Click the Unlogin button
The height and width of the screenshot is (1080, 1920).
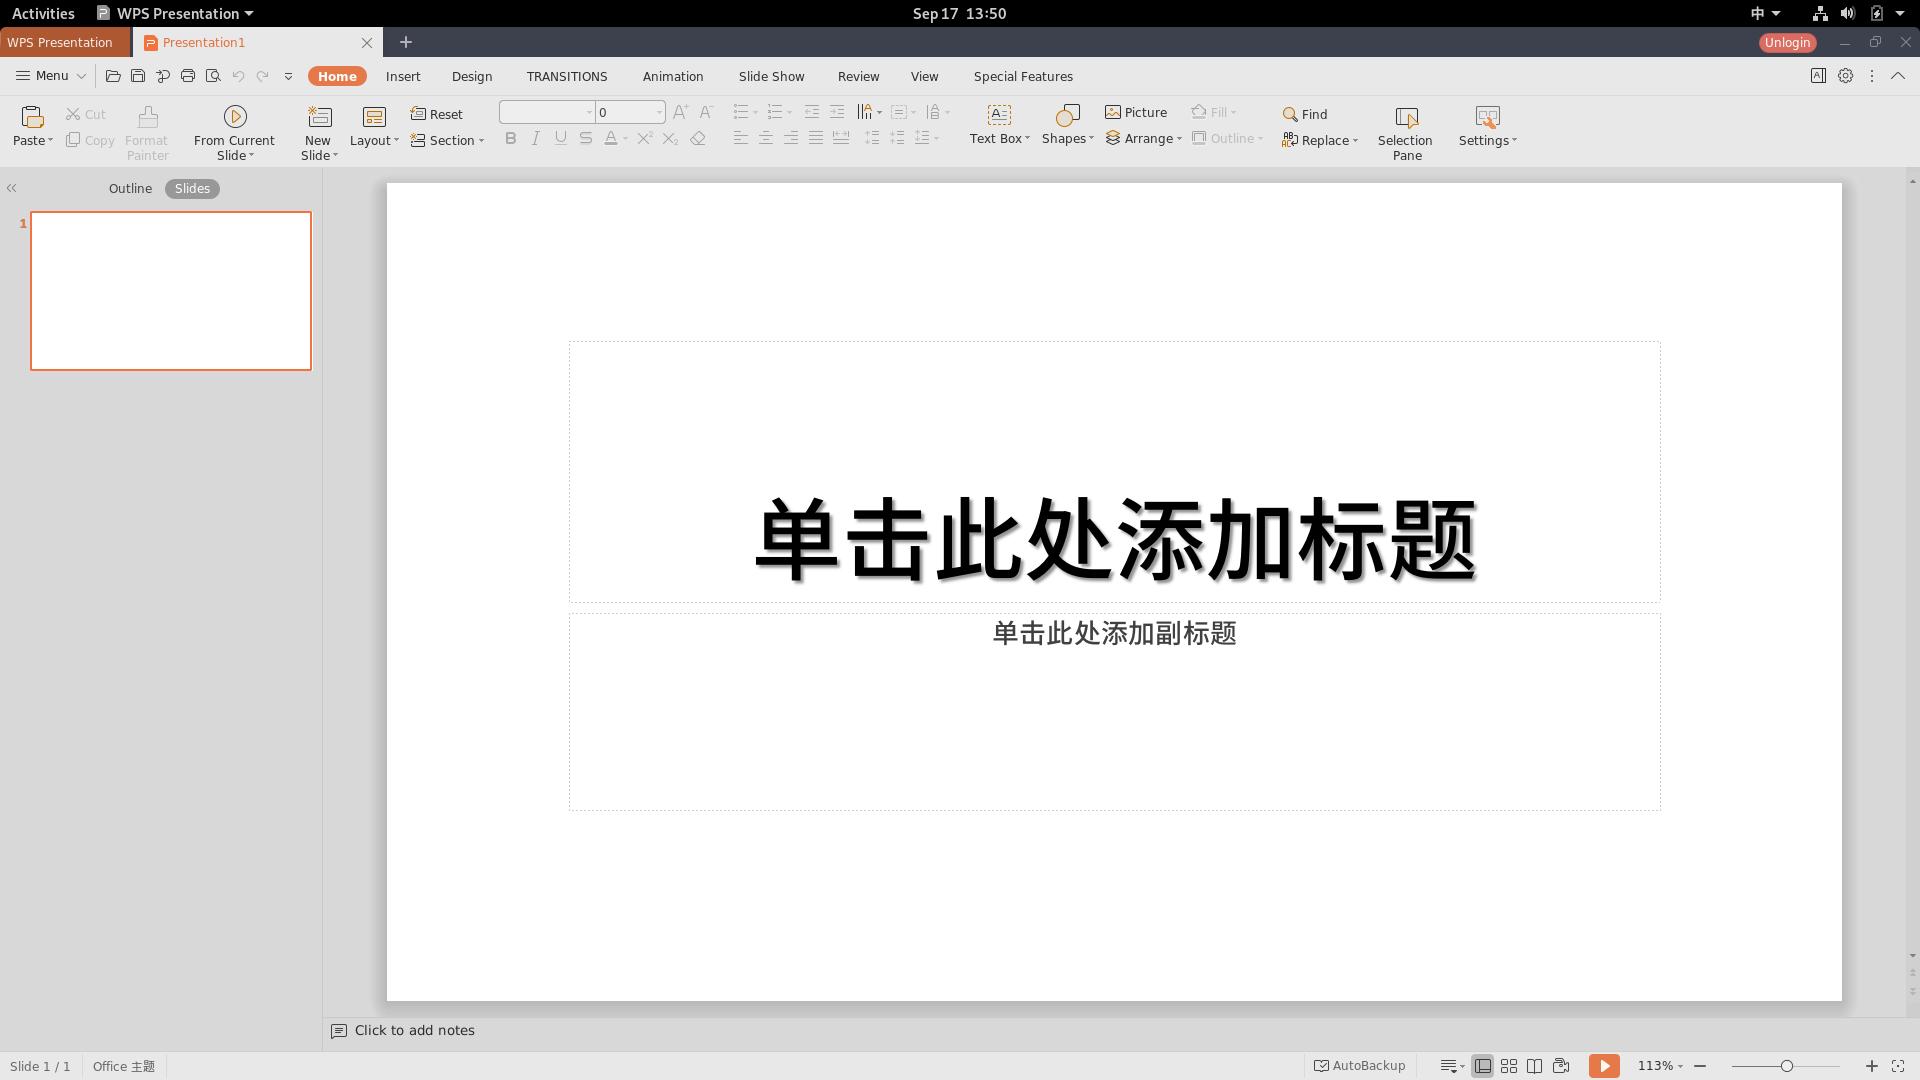(x=1788, y=42)
